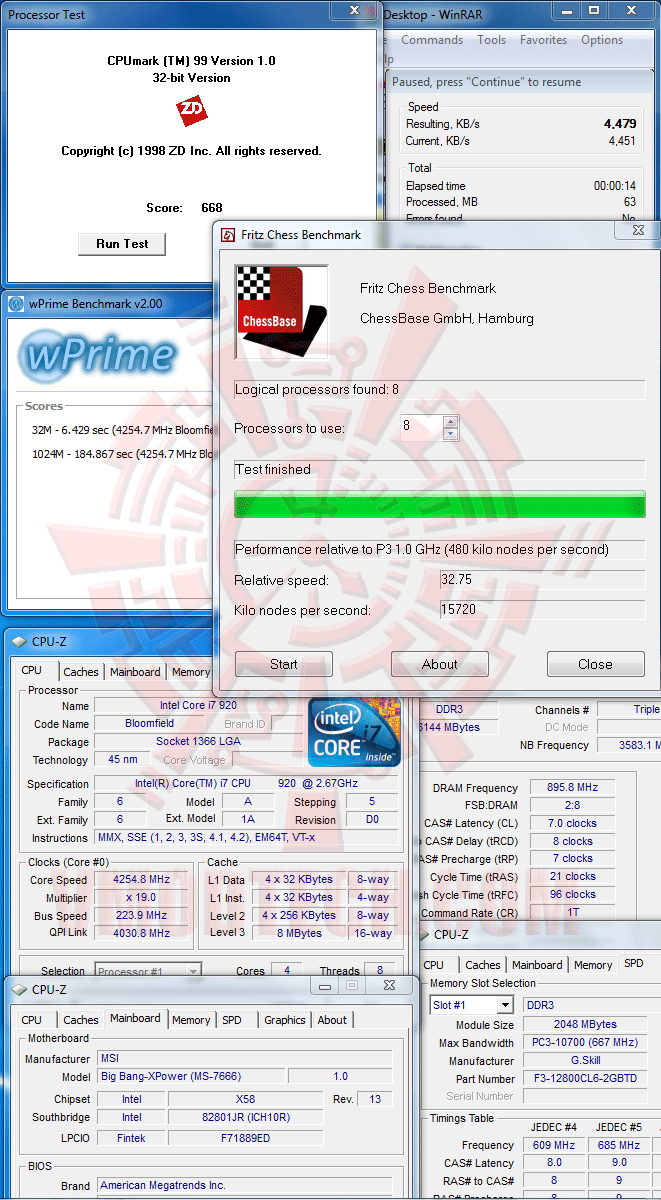The image size is (661, 1200).
Task: Select Caches tab in Mainboard CPU-Z window
Action: pos(81,1020)
